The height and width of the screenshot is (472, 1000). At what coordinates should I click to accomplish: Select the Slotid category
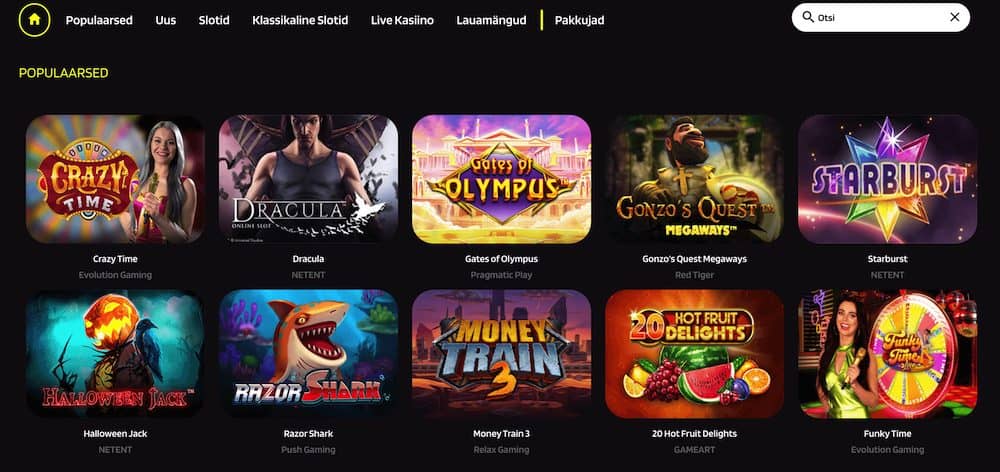pos(214,20)
